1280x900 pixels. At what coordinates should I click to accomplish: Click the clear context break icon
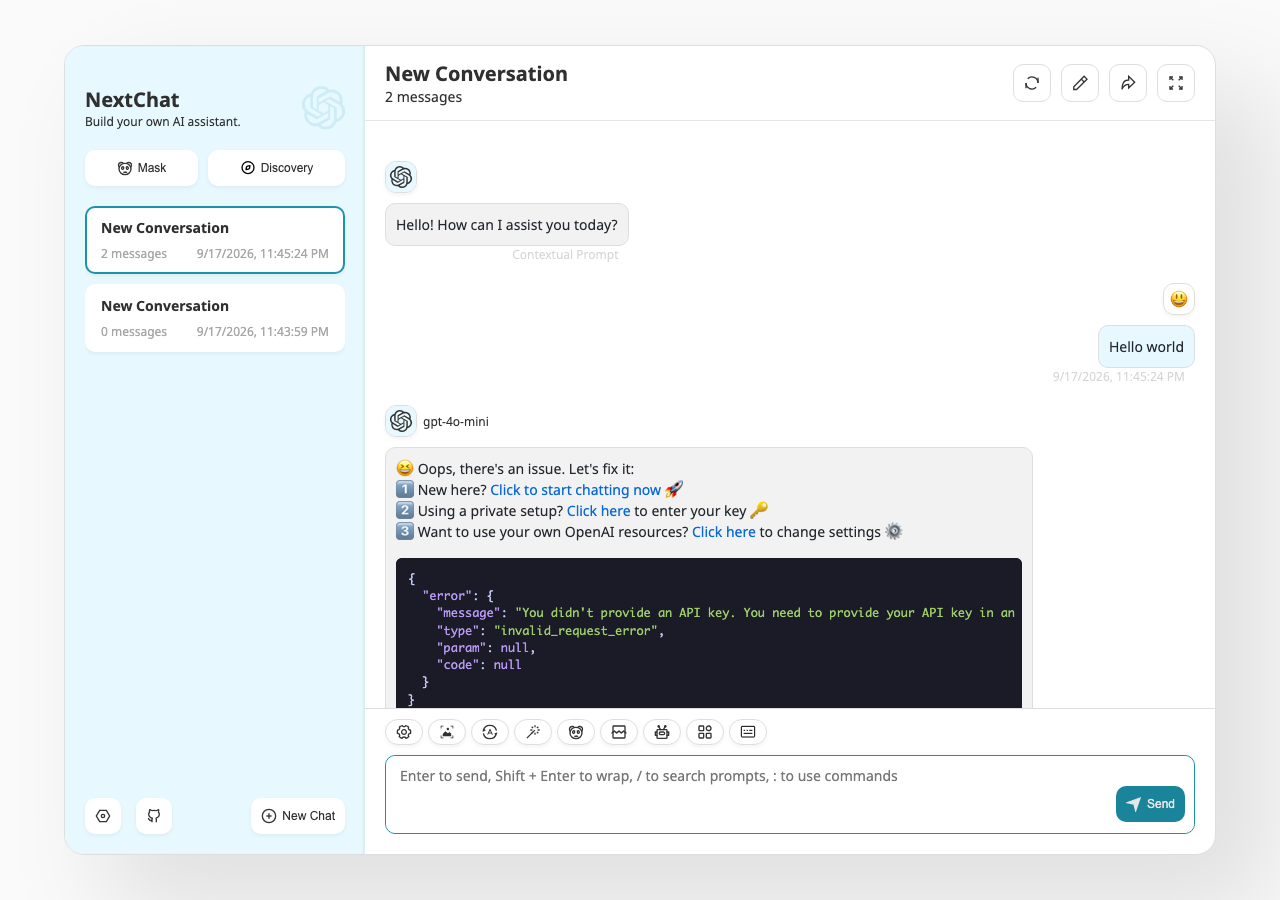coord(619,732)
